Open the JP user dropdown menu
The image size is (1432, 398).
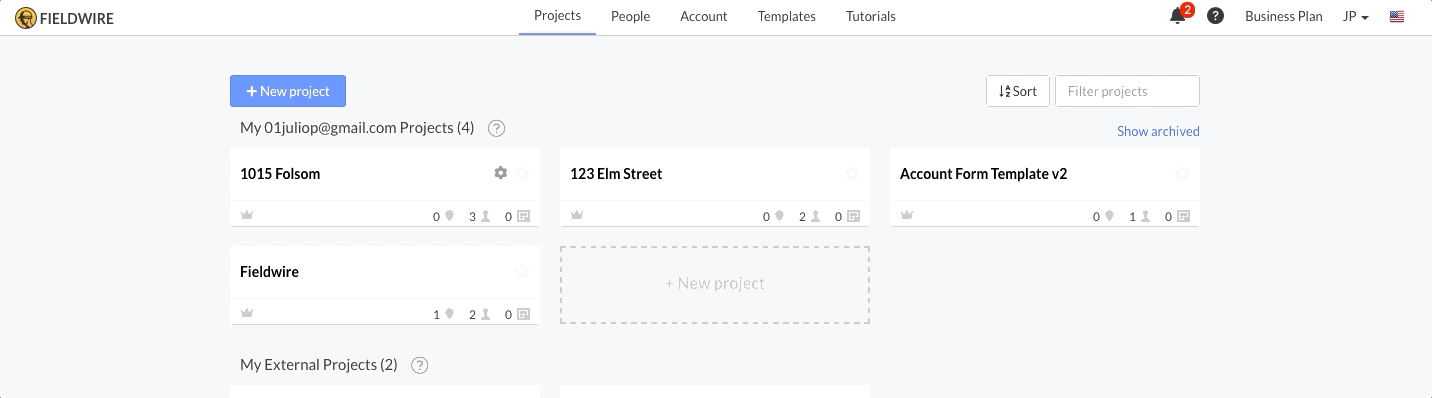[1355, 16]
